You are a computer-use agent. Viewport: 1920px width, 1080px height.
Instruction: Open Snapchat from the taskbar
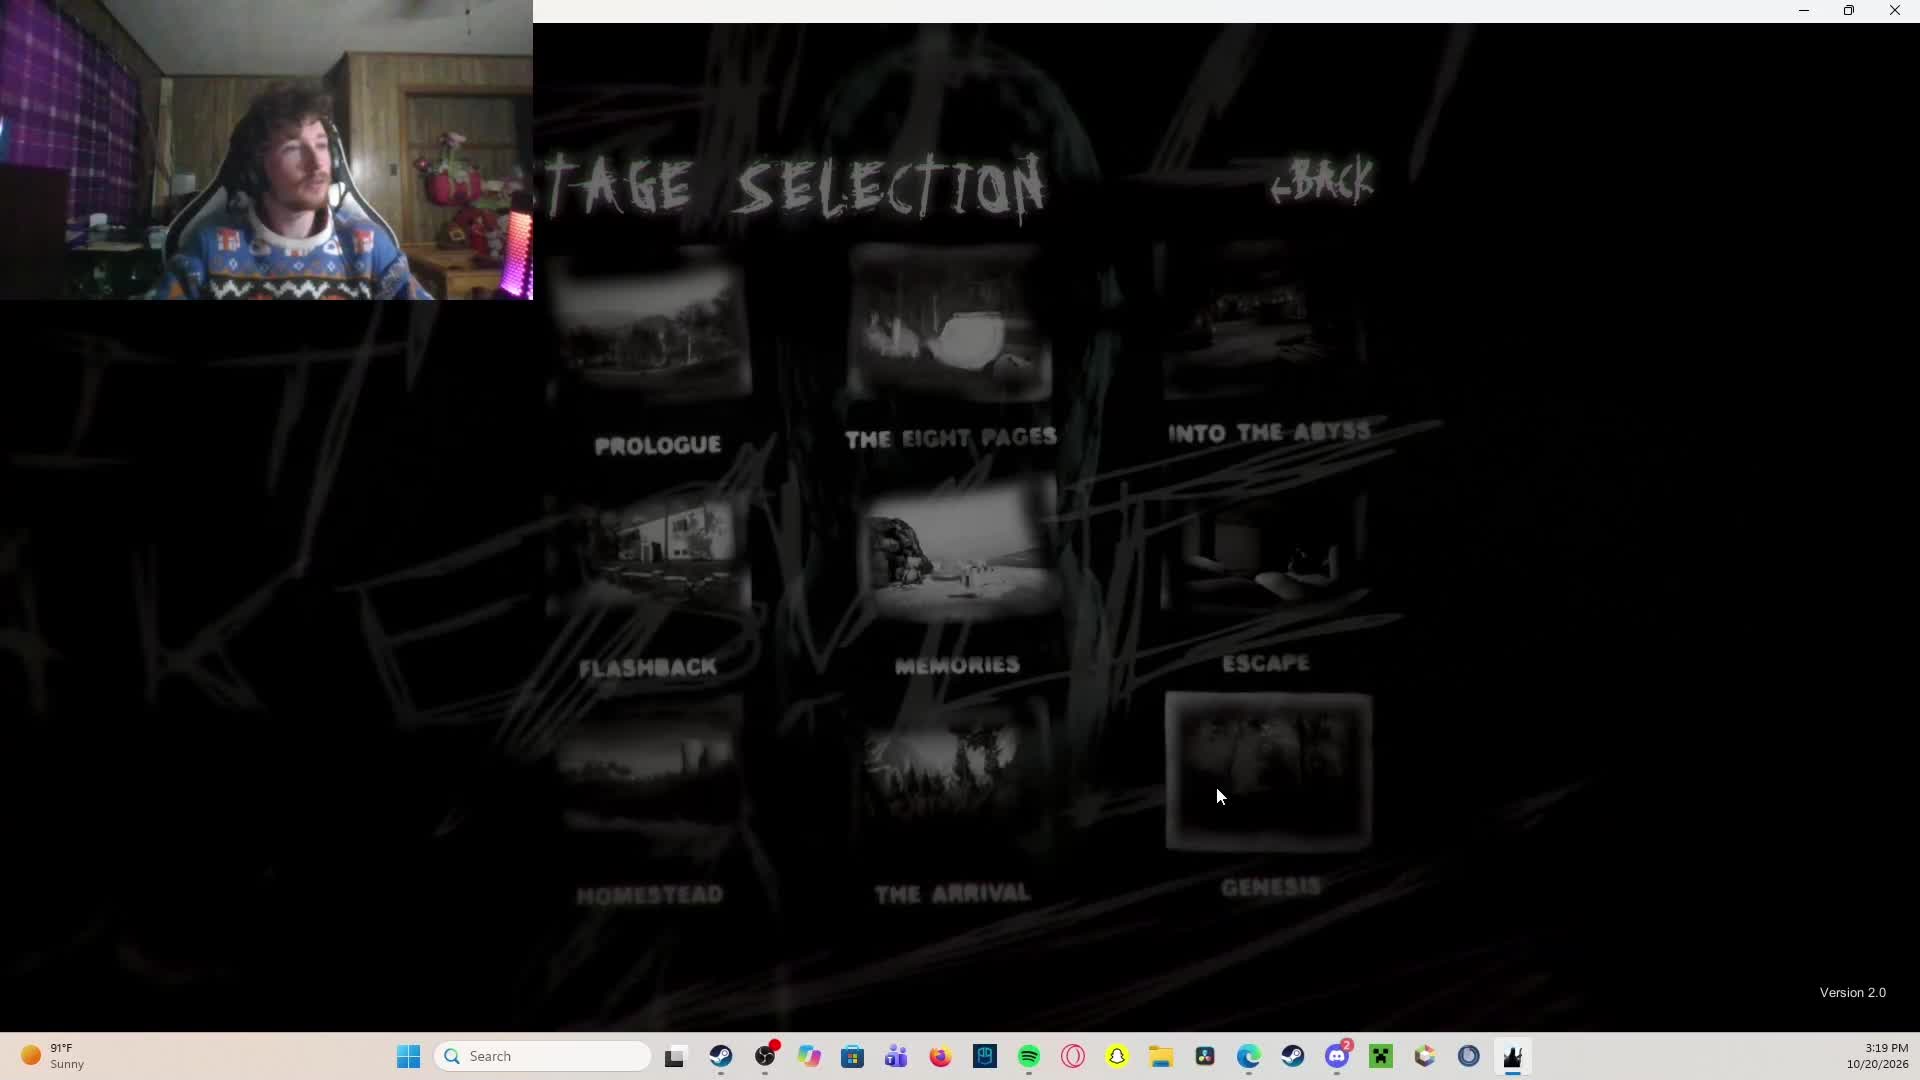(1117, 1057)
